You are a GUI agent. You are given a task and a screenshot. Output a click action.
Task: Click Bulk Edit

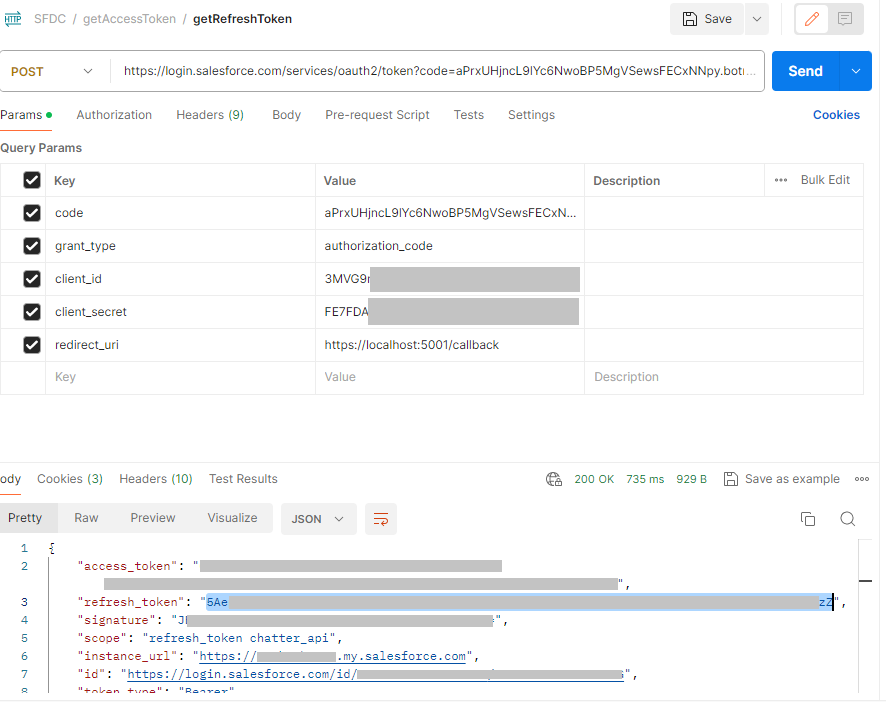(825, 180)
